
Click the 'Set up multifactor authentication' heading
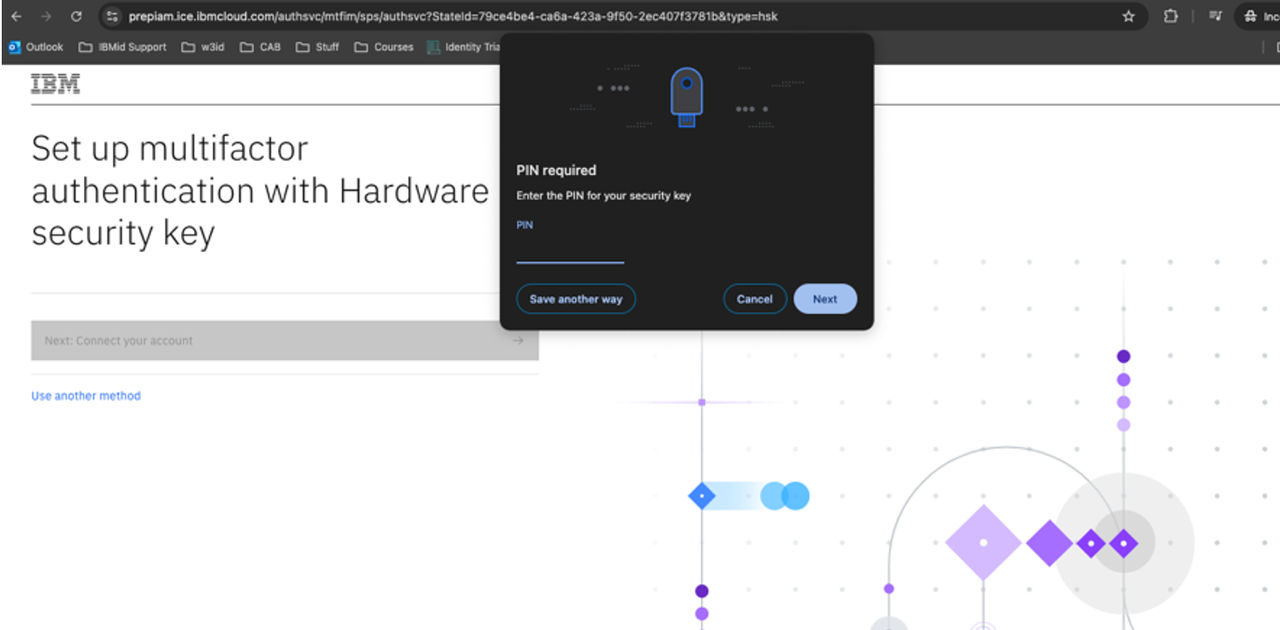pos(260,190)
